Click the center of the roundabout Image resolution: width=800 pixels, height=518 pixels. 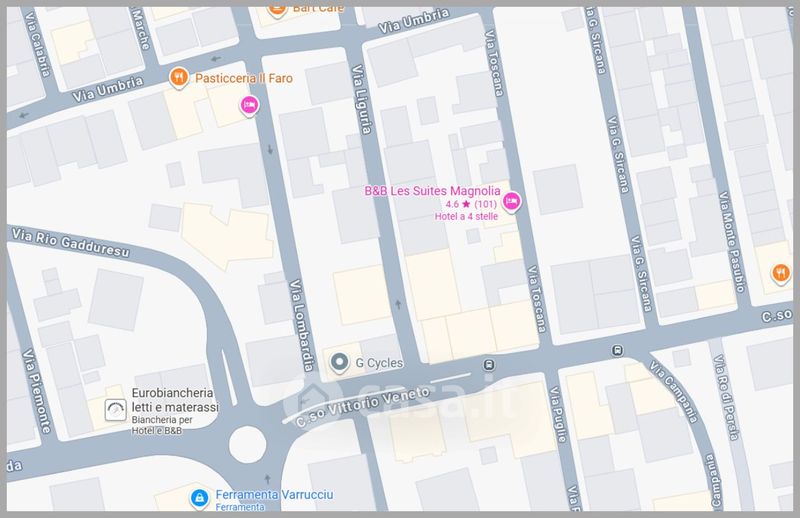249,442
